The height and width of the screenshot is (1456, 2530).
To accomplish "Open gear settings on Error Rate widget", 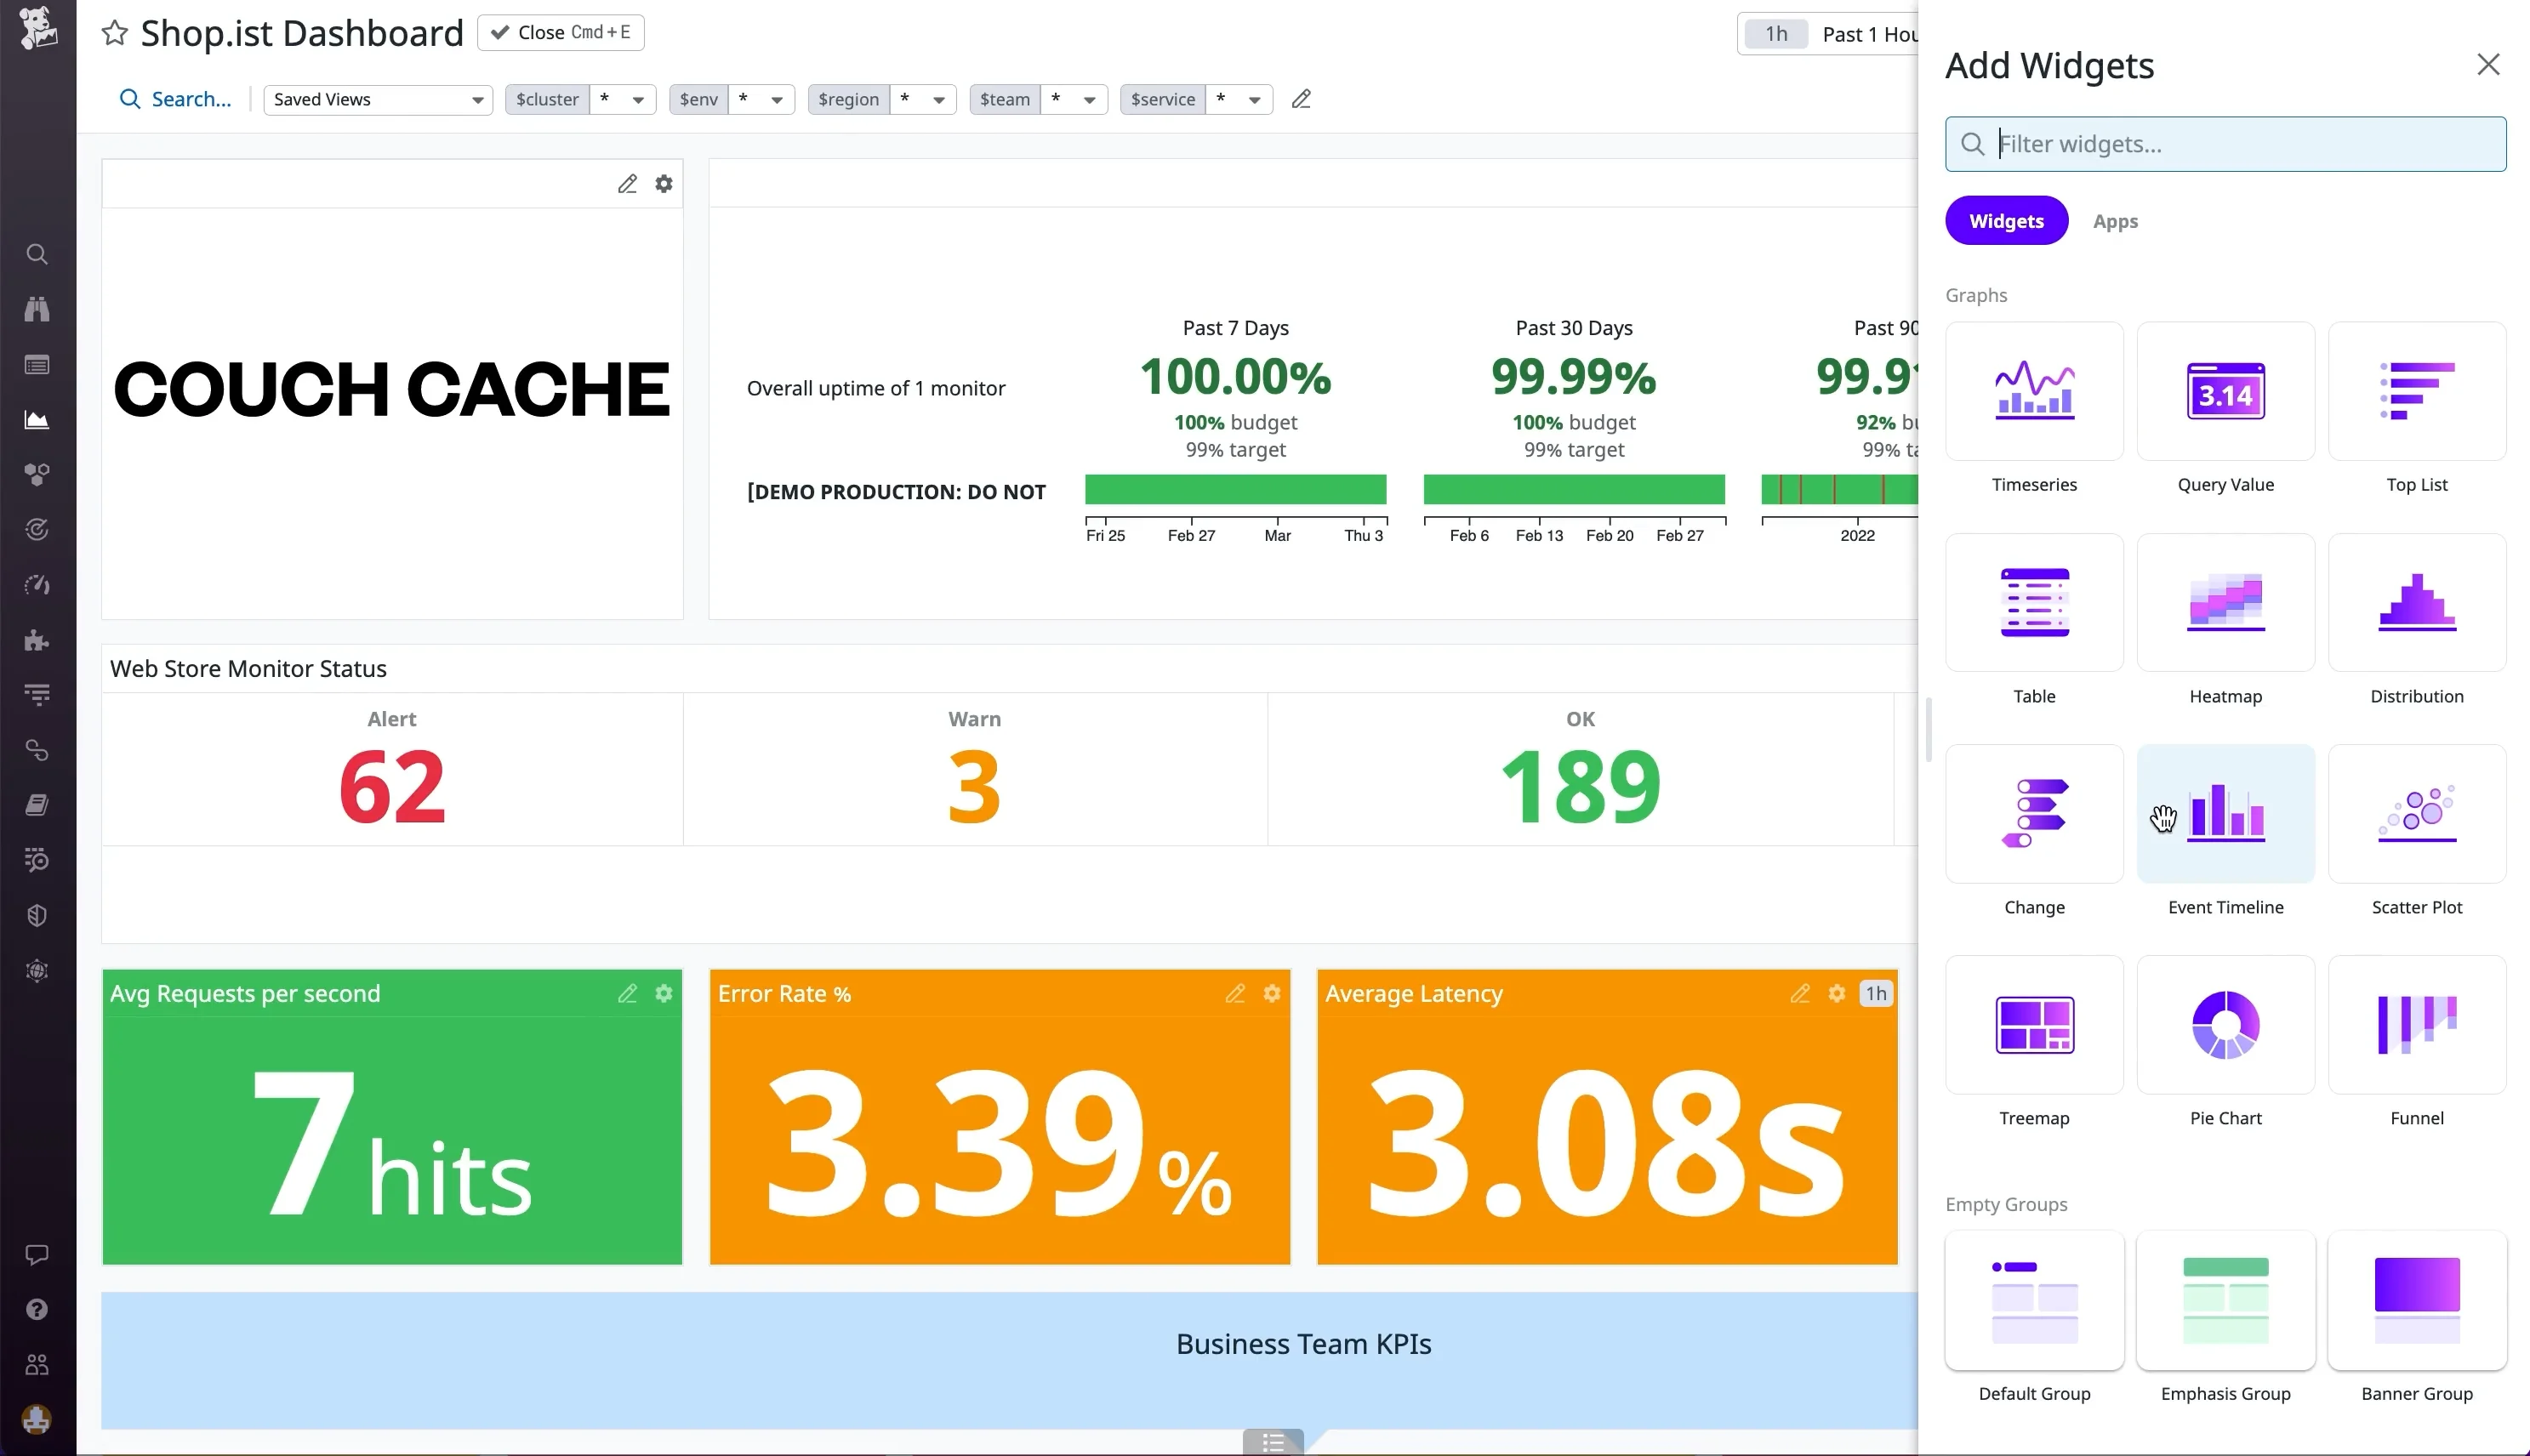I will [x=1271, y=994].
